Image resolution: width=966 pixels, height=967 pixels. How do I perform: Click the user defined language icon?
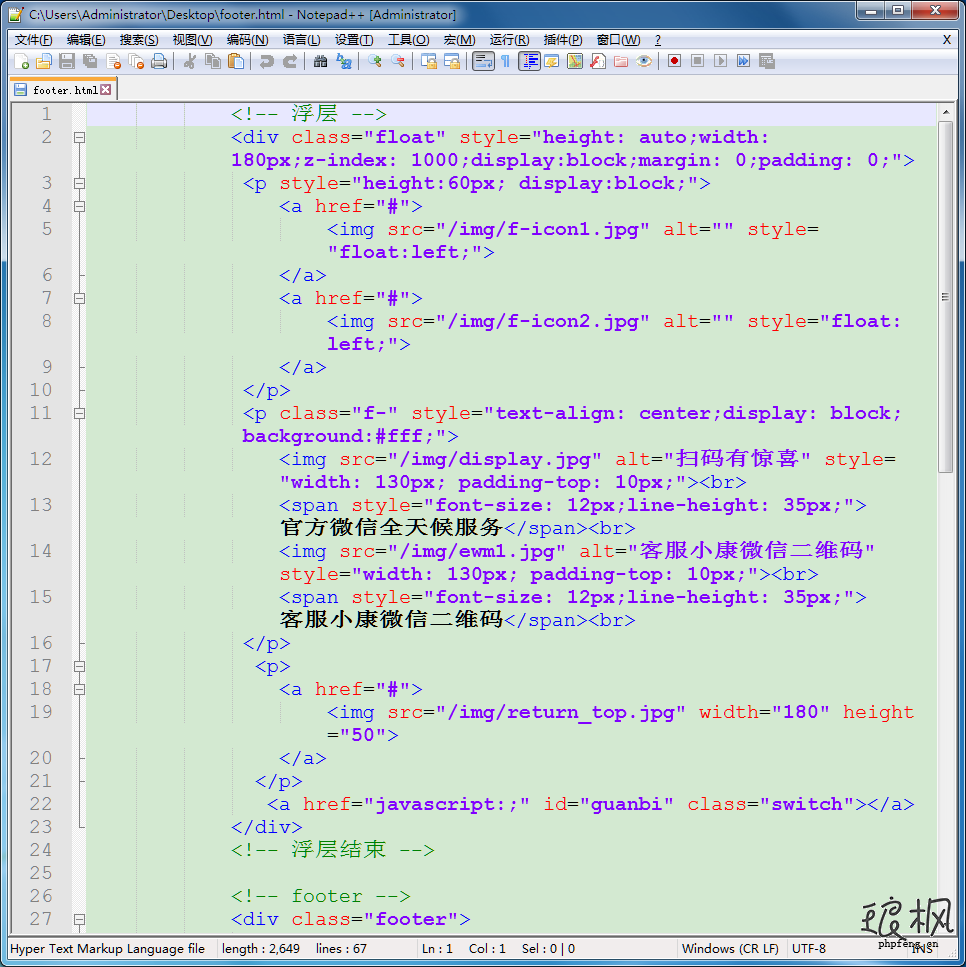point(551,61)
